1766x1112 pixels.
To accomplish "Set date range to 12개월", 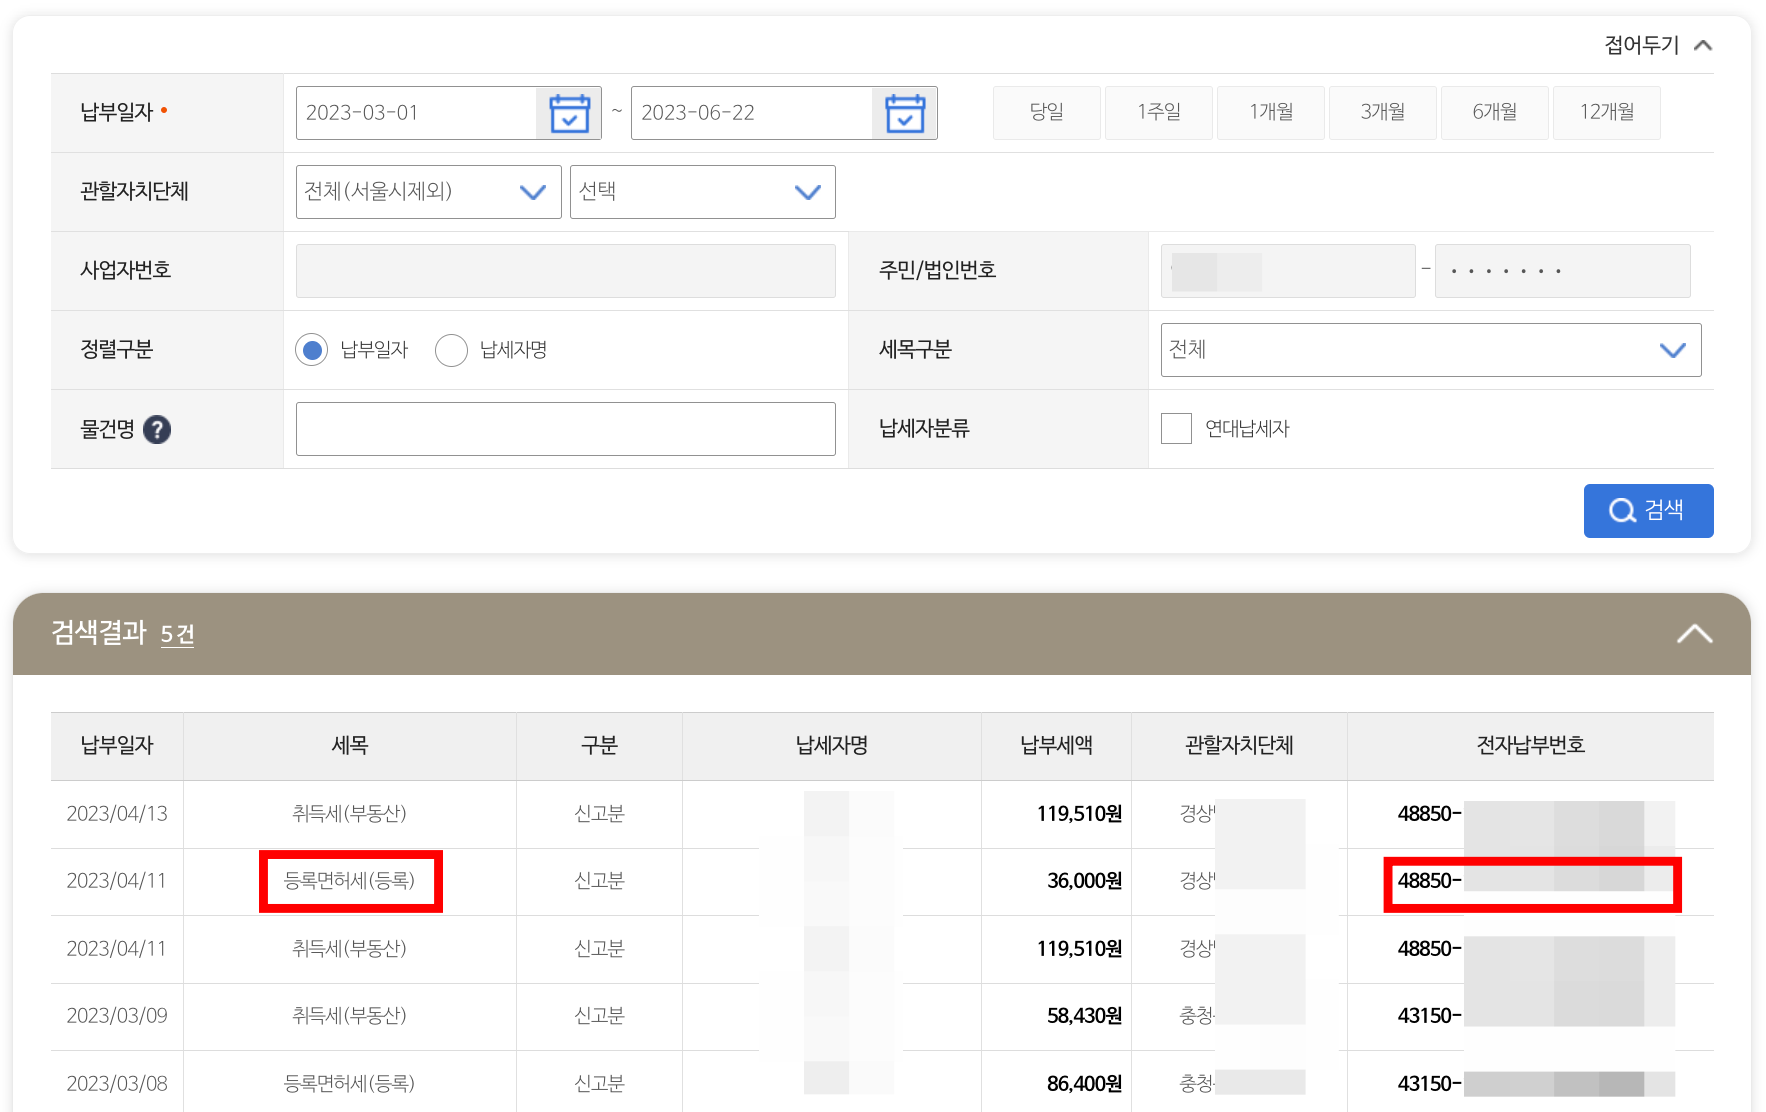I will point(1606,113).
